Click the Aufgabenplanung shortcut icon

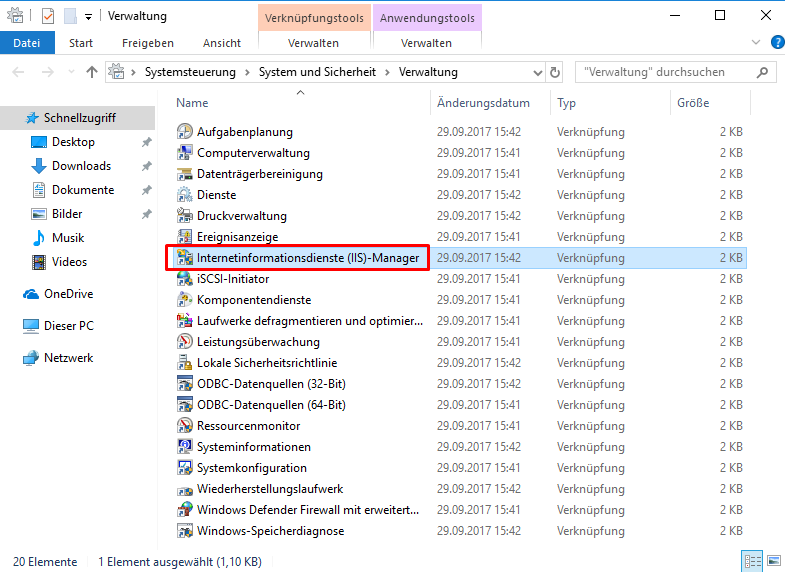pyautogui.click(x=185, y=132)
